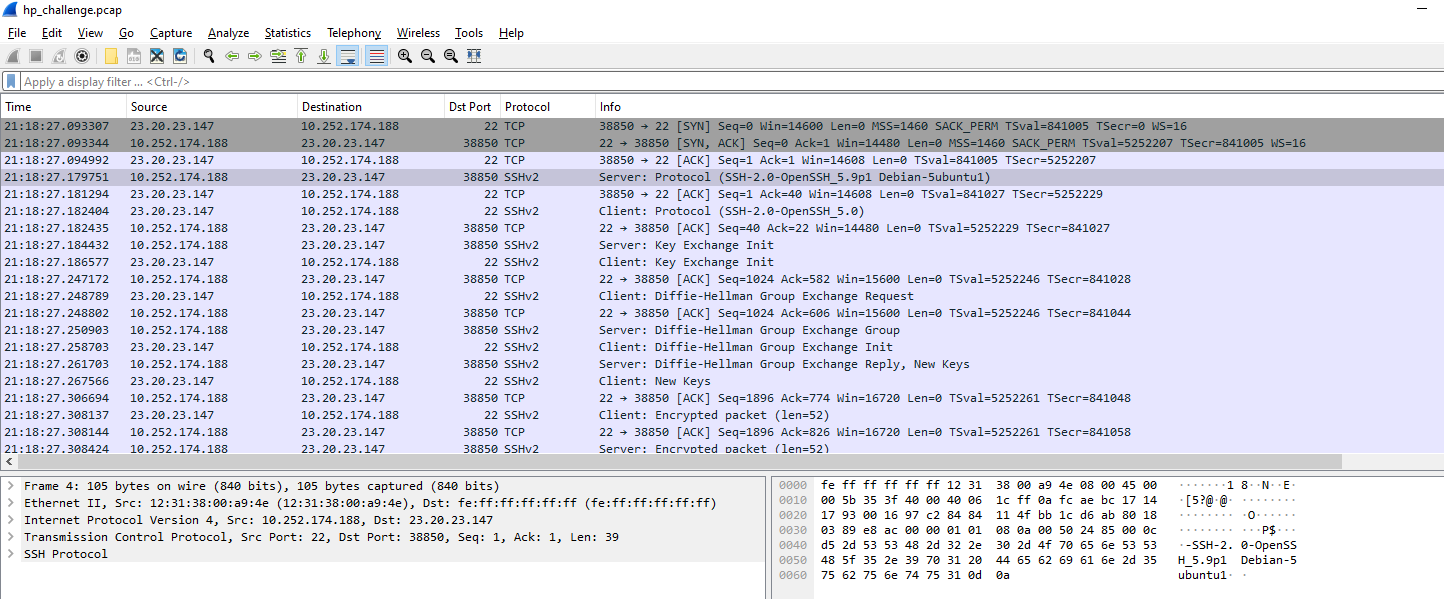Open the Statistics menu
Viewport: 1444px width, 599px height.
[x=287, y=33]
